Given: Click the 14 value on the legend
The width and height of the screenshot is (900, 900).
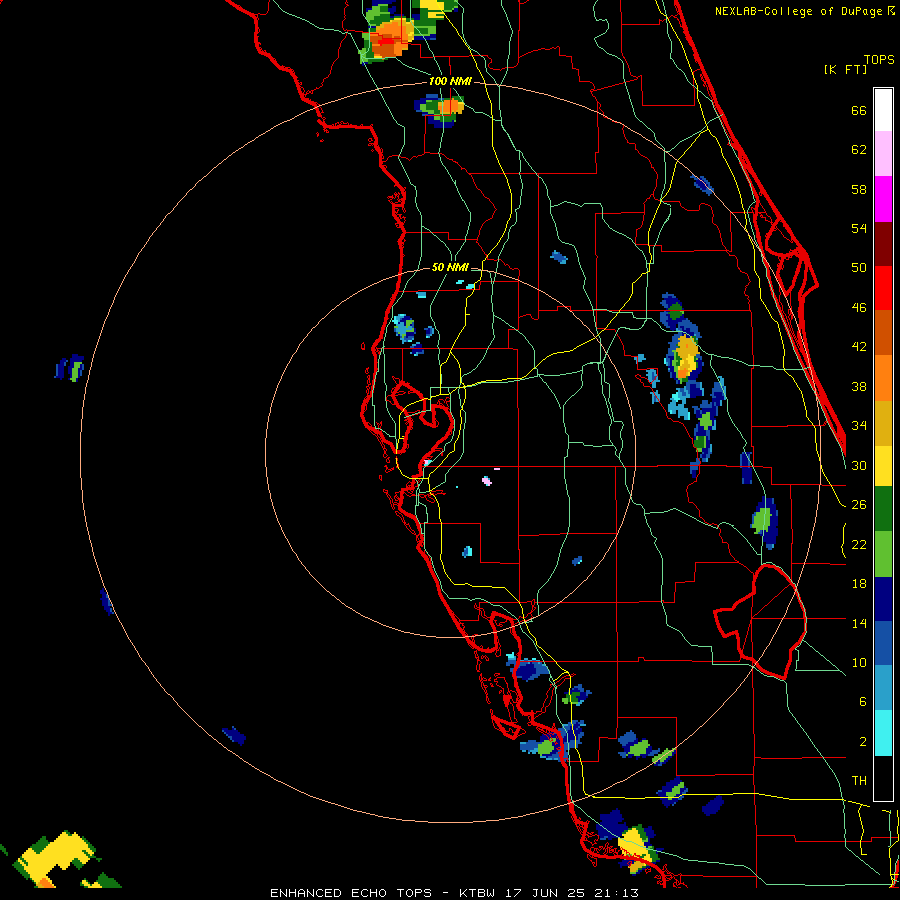Looking at the screenshot, I should click(859, 623).
